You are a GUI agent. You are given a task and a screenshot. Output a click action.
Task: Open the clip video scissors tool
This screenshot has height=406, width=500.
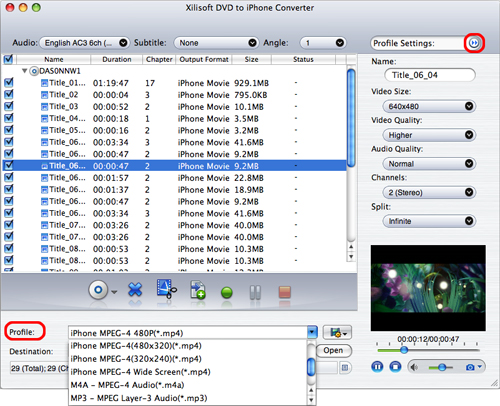click(166, 289)
